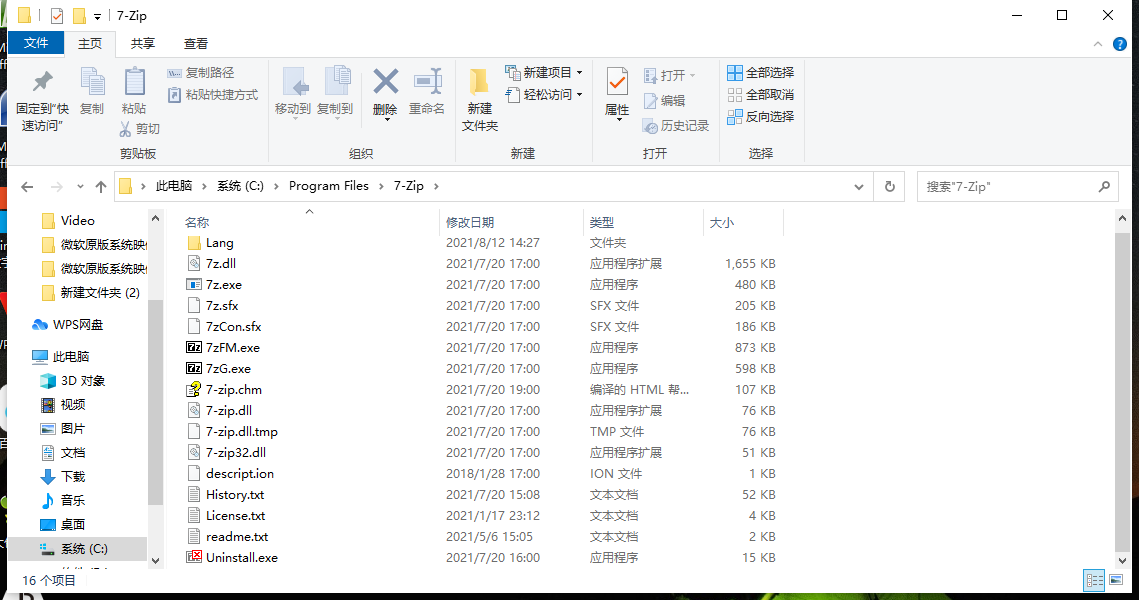Sort by the Name column header
1139x600 pixels.
pyautogui.click(x=197, y=222)
